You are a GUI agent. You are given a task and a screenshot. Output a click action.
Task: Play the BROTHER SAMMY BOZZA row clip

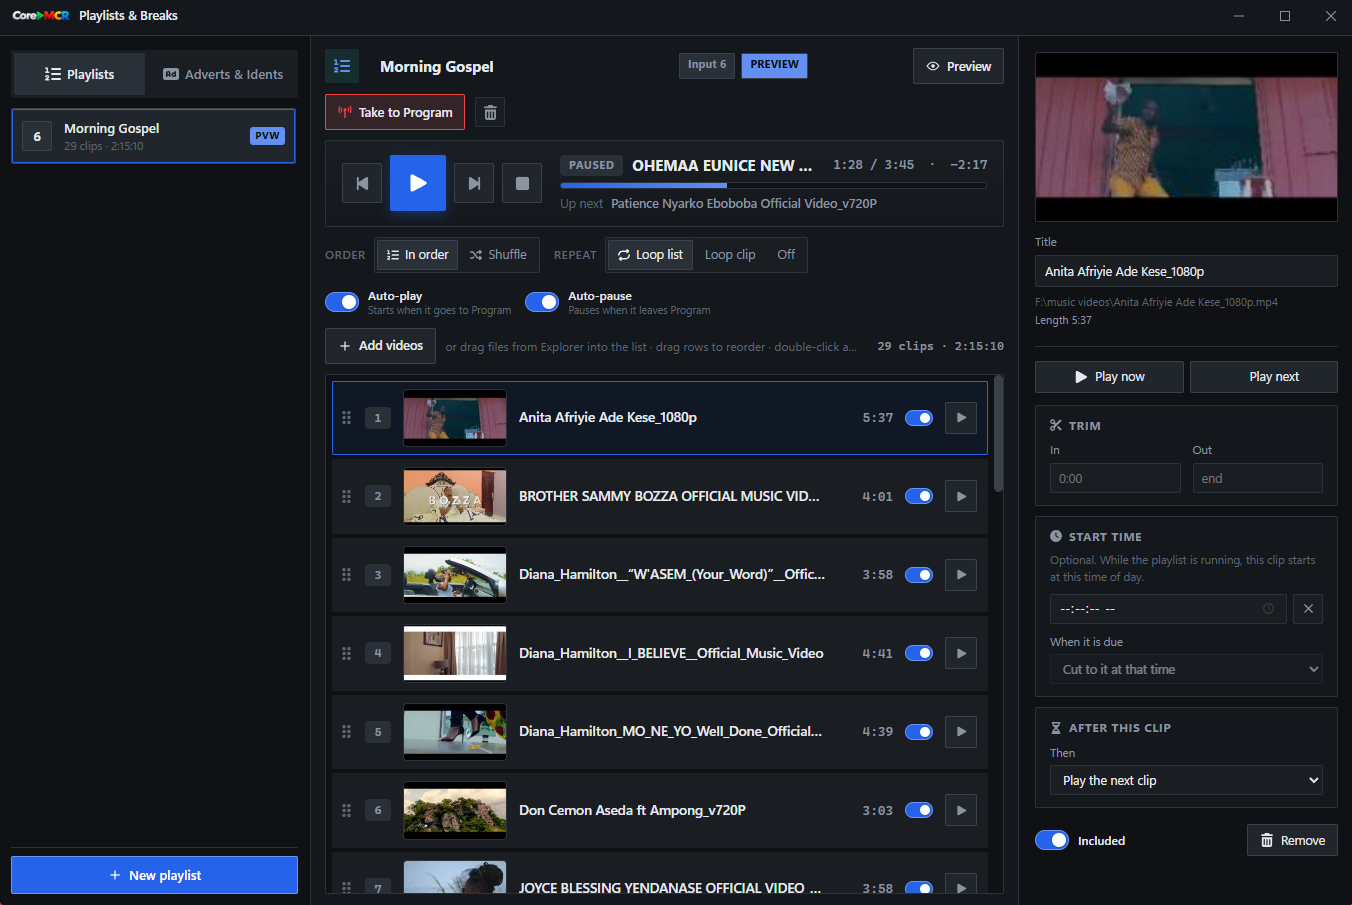[x=961, y=496]
